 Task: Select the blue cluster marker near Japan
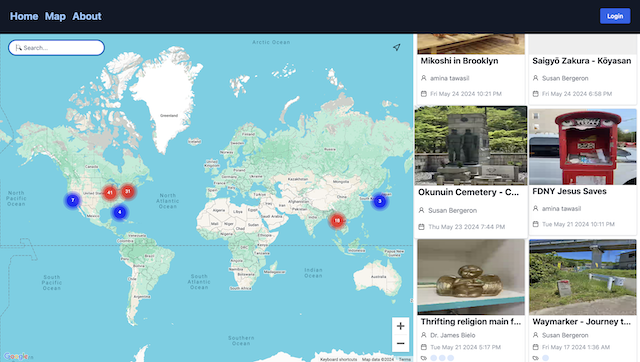[x=380, y=201]
